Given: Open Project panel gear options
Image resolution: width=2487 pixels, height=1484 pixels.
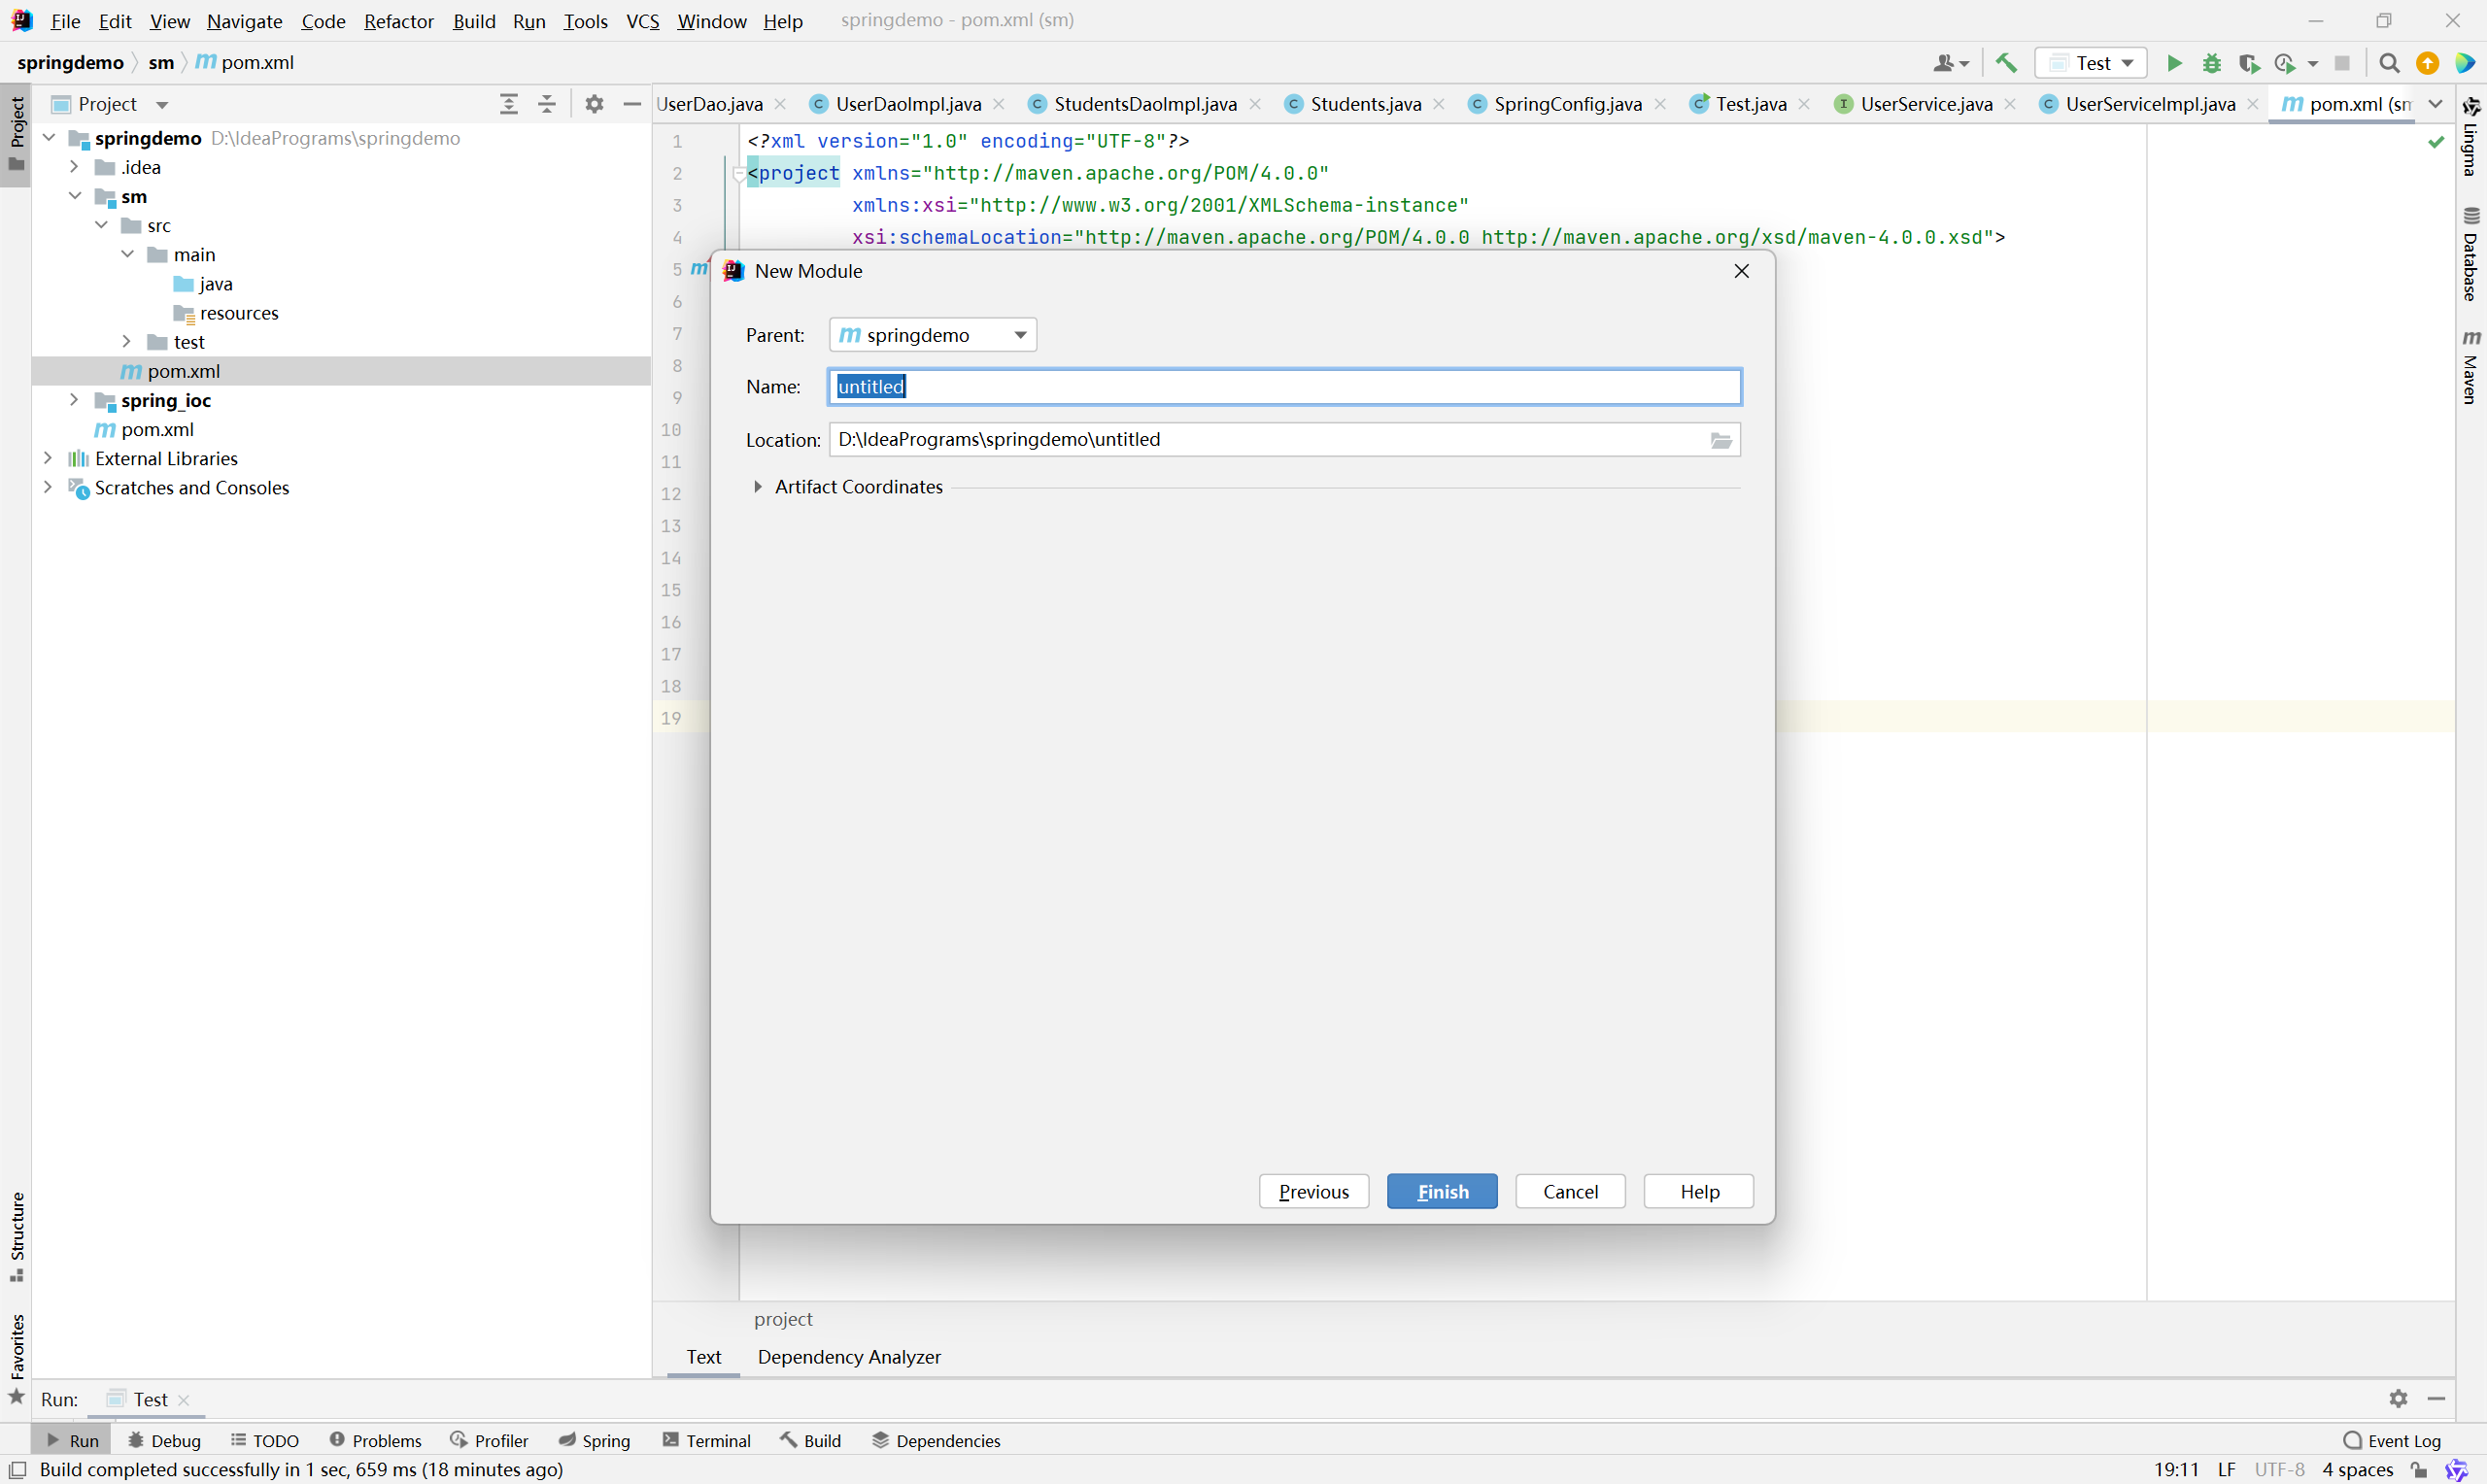Looking at the screenshot, I should (x=595, y=104).
